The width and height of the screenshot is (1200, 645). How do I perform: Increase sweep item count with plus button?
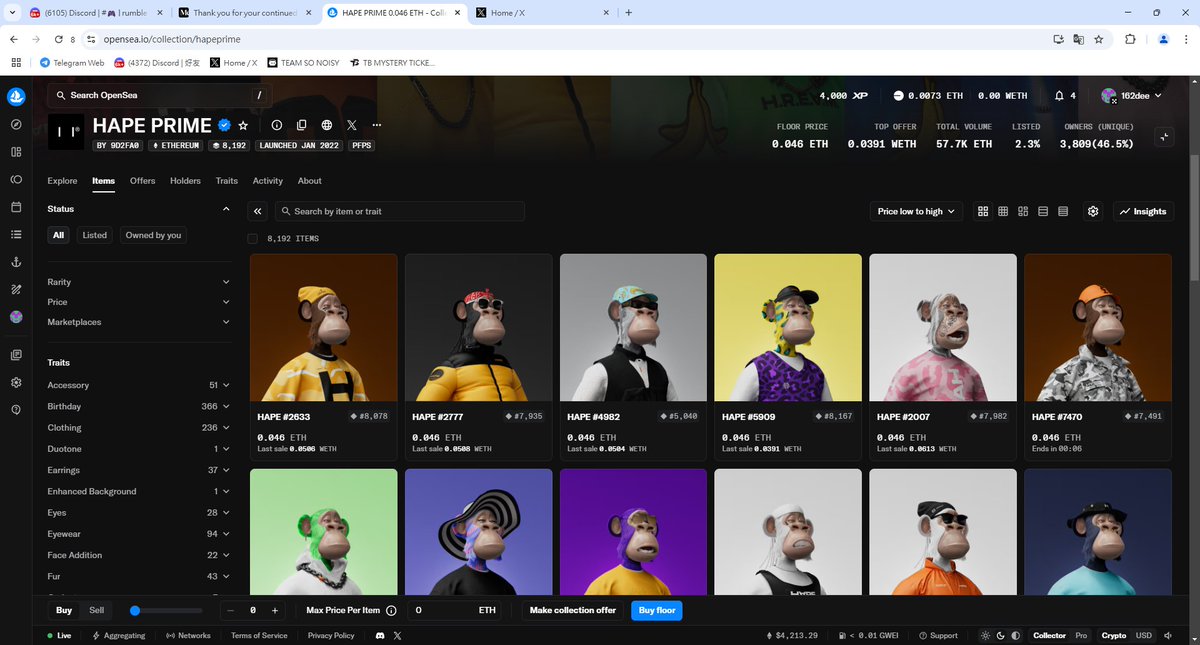pos(275,610)
